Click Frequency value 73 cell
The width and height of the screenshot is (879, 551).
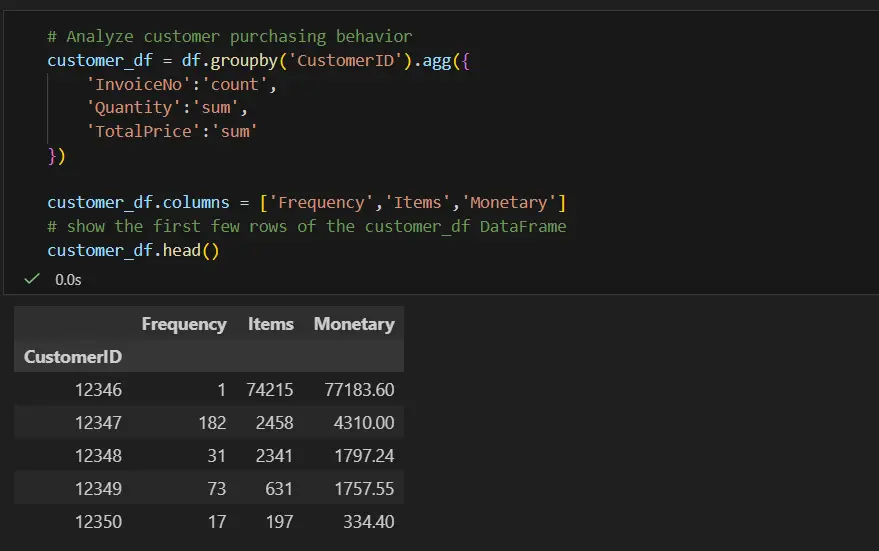[216, 489]
